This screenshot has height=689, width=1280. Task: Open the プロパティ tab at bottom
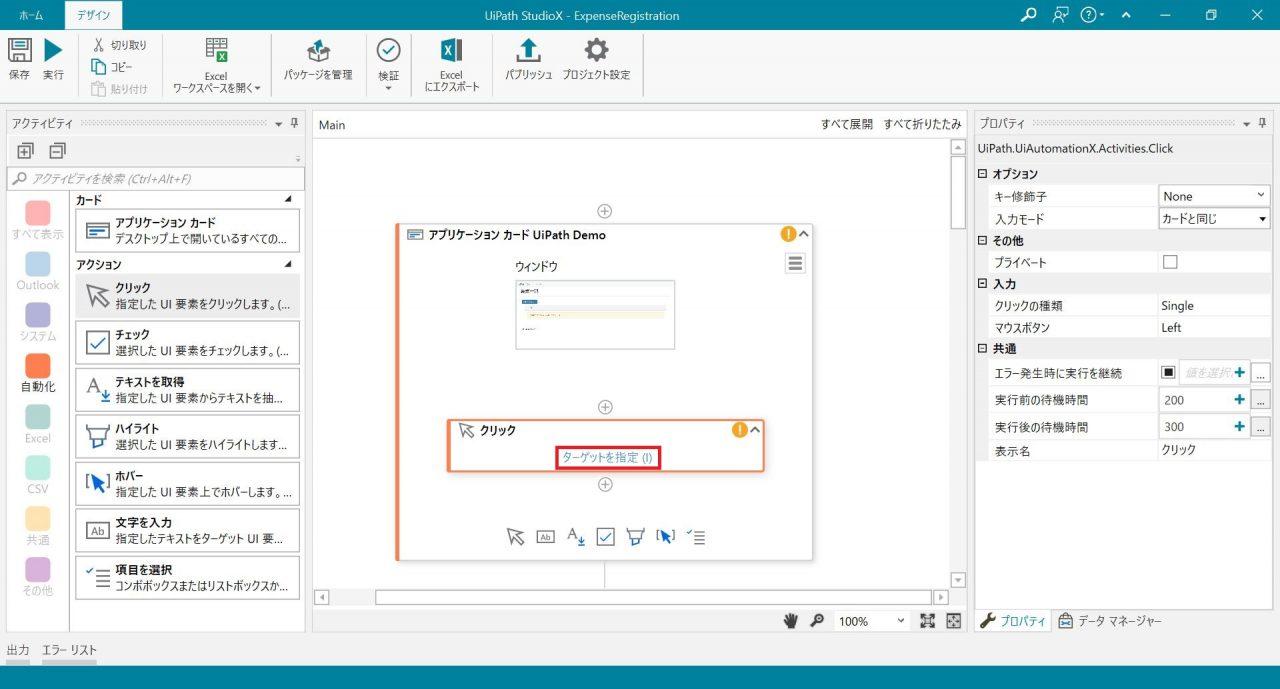pyautogui.click(x=1014, y=621)
